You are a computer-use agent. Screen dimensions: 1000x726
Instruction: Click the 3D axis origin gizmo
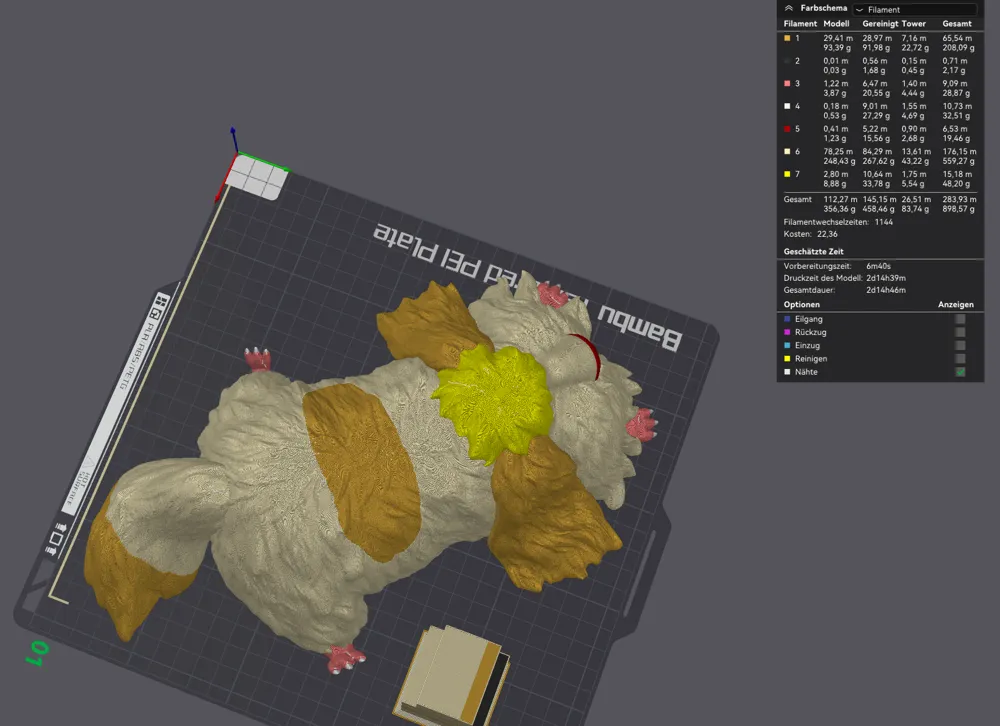coord(235,154)
